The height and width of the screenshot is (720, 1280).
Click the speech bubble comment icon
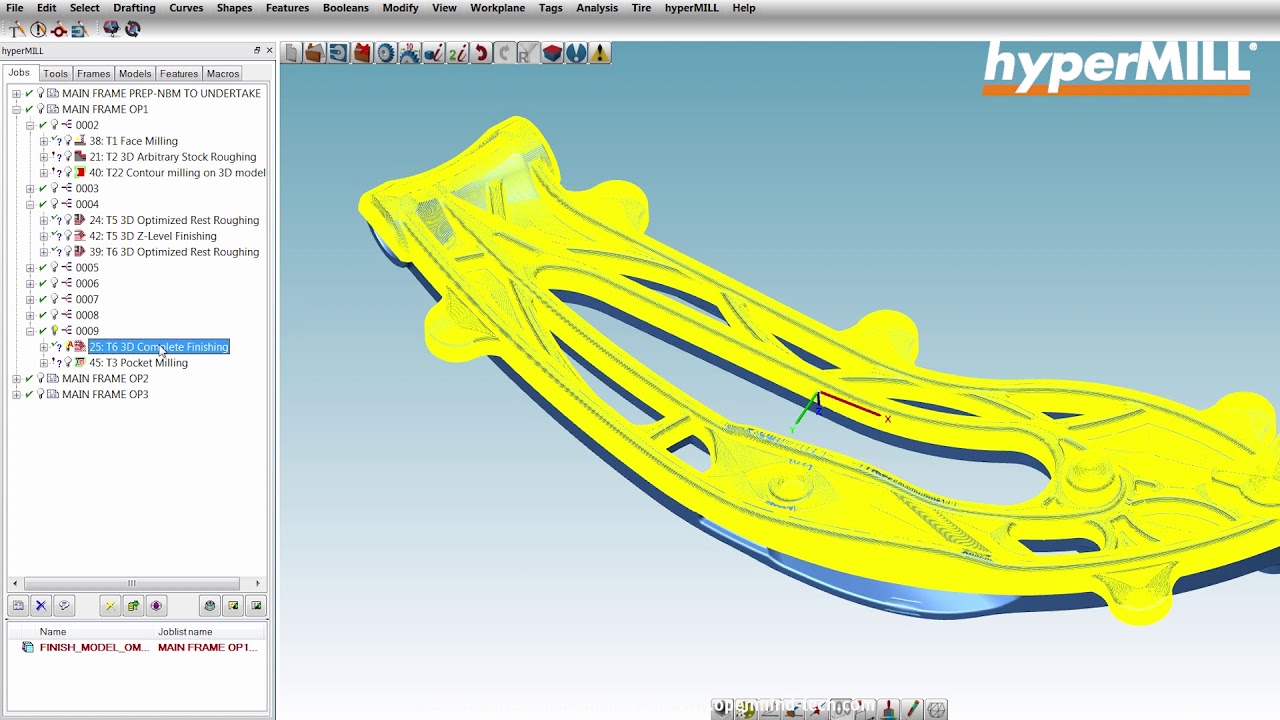[x=64, y=606]
